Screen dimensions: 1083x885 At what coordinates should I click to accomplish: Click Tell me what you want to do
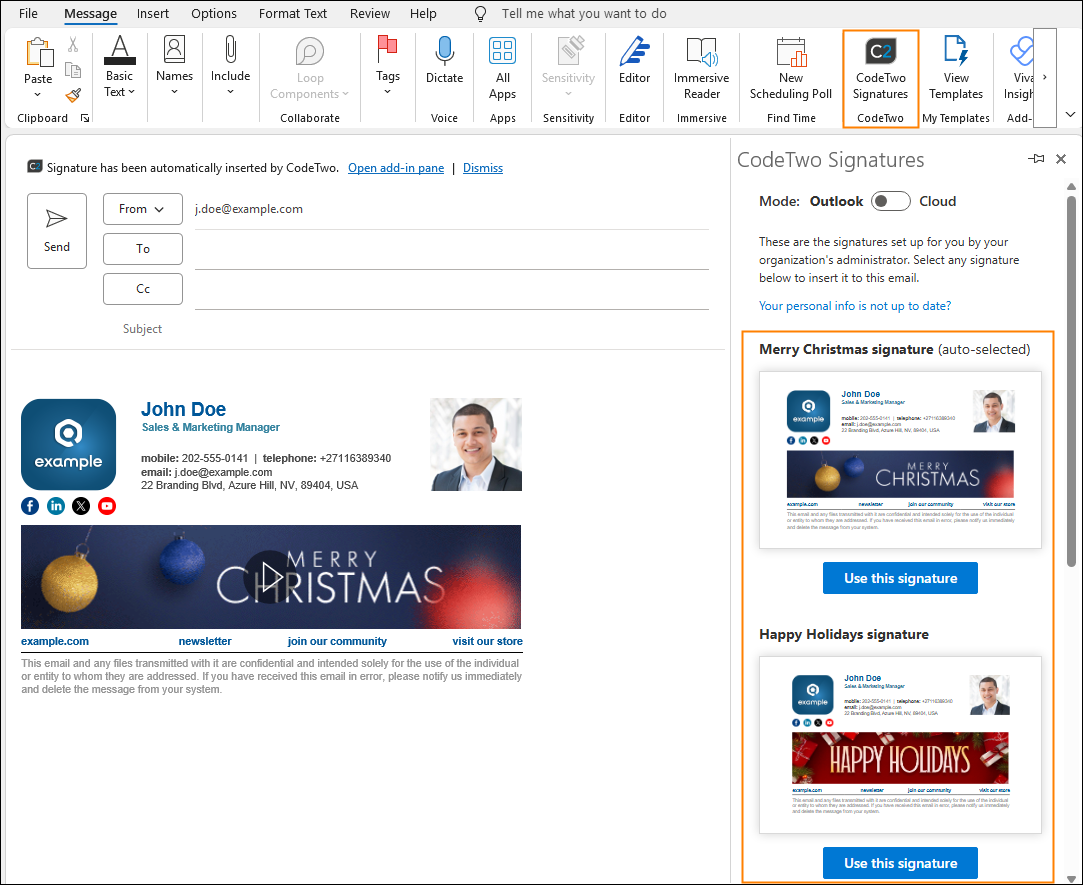[x=584, y=14]
